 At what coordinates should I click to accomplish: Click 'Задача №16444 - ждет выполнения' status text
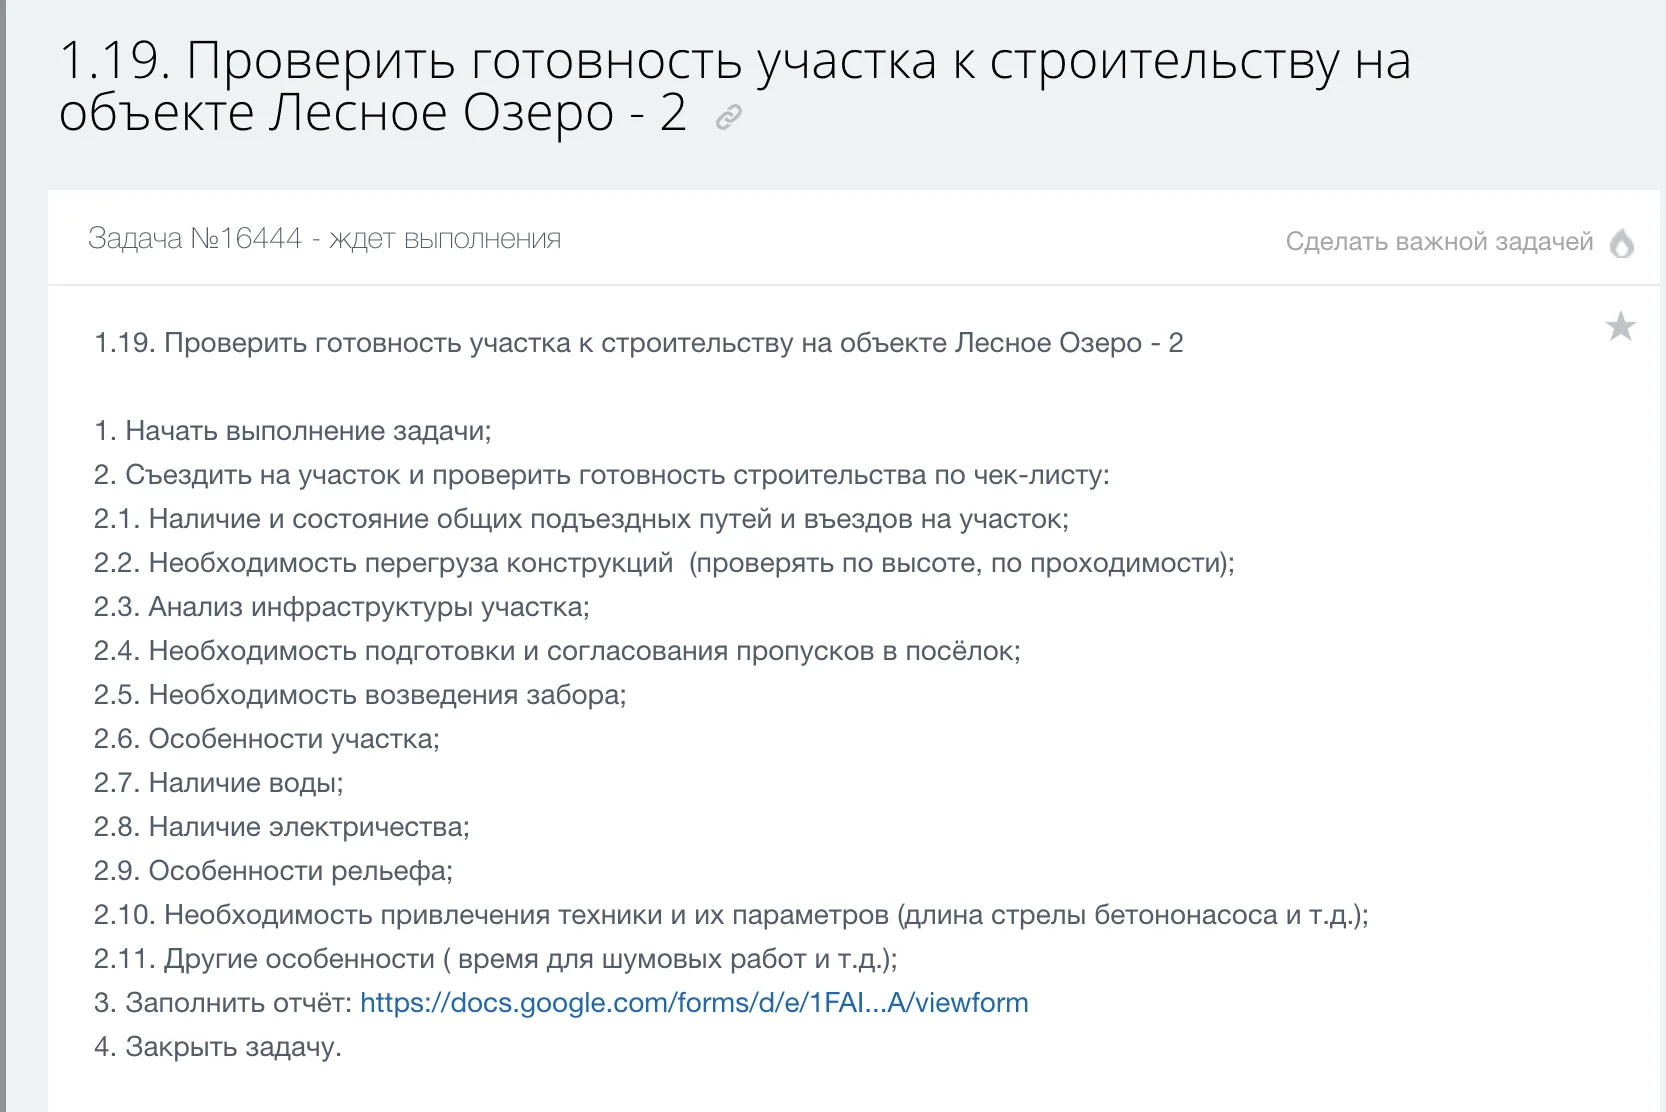coord(324,238)
